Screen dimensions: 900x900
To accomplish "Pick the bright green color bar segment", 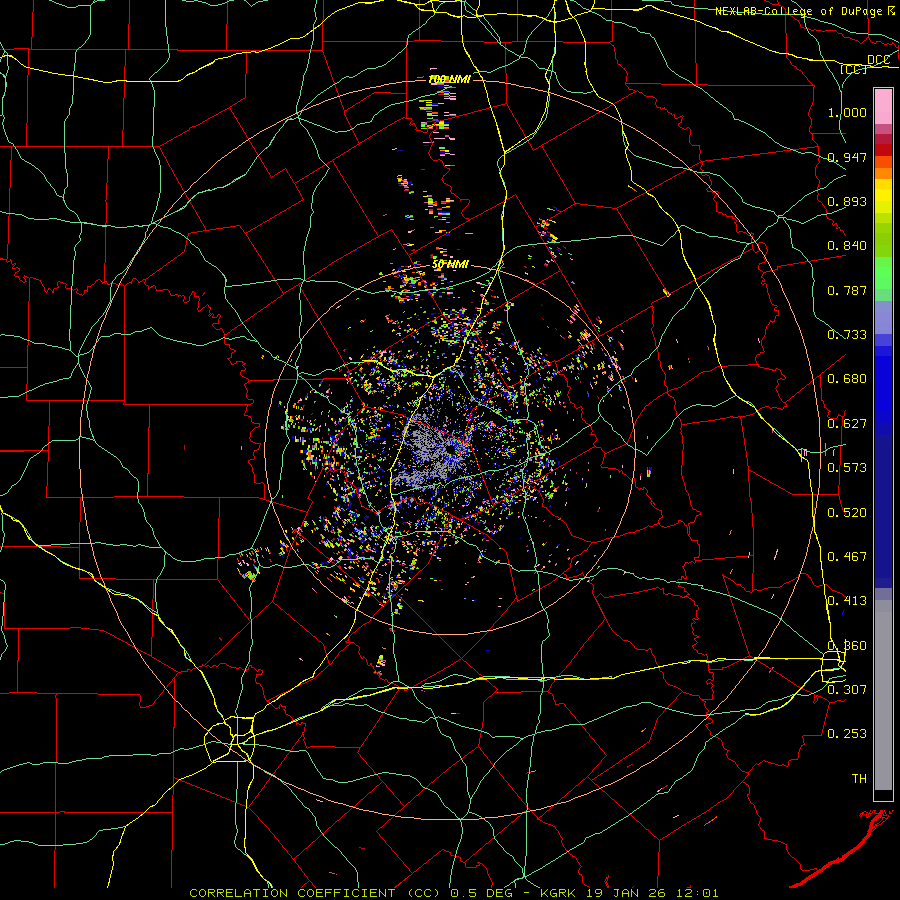I will pos(883,273).
